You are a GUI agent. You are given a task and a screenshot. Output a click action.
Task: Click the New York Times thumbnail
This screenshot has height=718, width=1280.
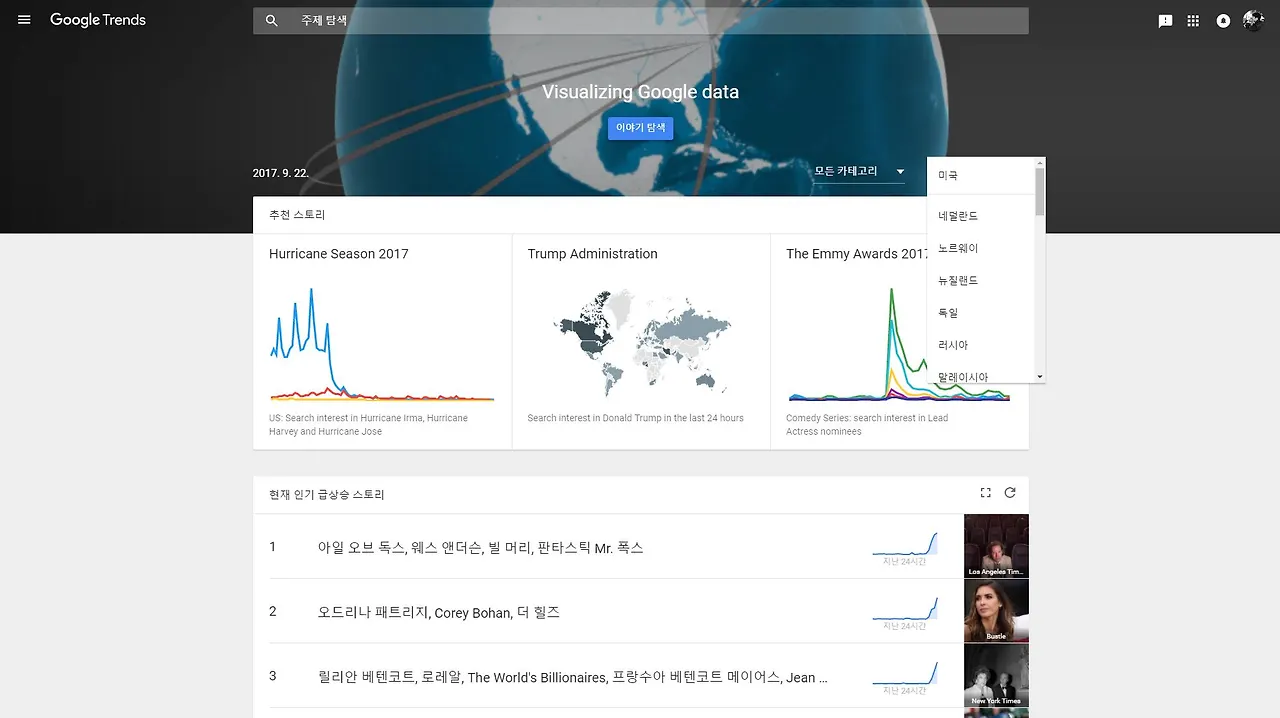tap(996, 675)
